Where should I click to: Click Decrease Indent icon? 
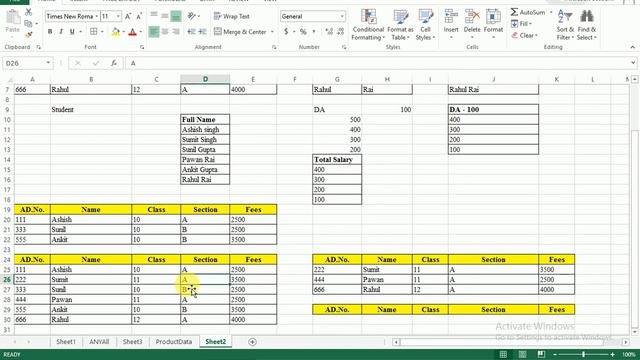tap(191, 31)
